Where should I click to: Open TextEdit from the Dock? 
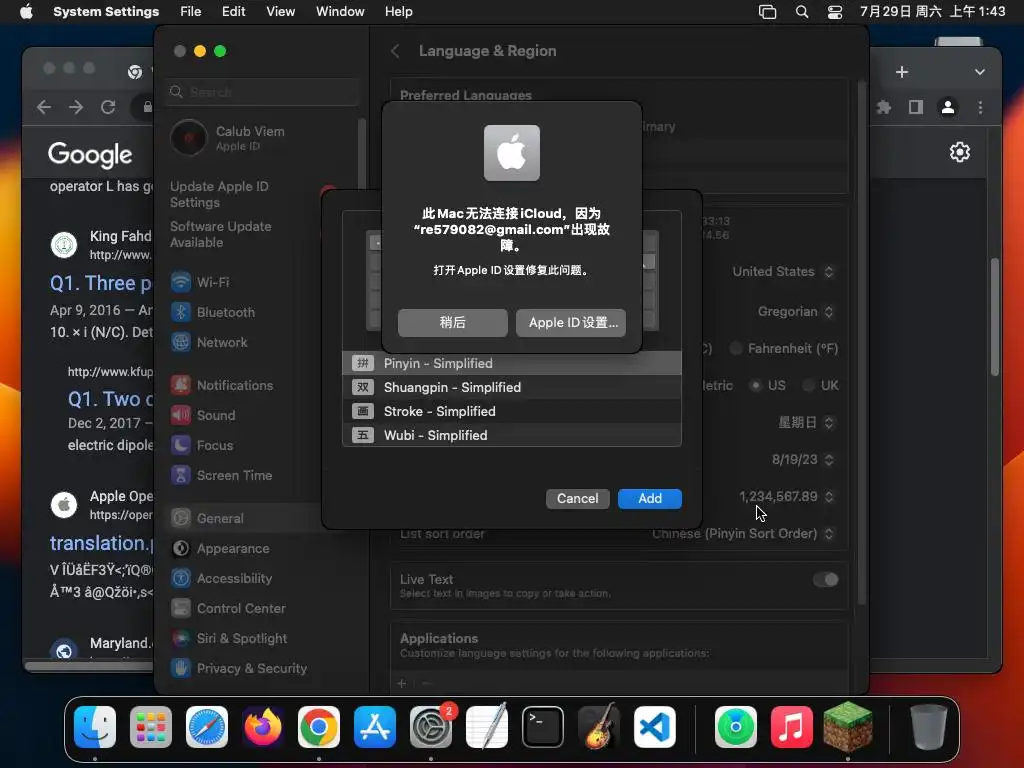pyautogui.click(x=487, y=727)
